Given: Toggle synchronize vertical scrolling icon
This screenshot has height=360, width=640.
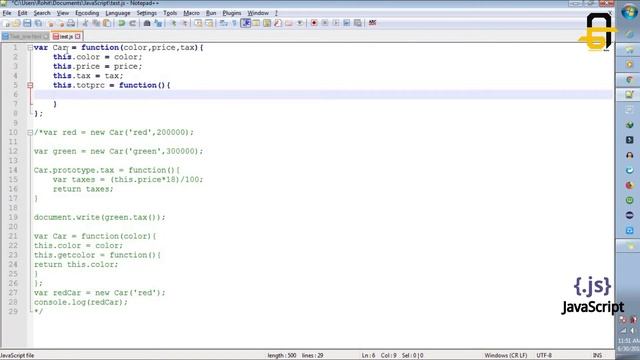Looking at the screenshot, I should [198, 23].
